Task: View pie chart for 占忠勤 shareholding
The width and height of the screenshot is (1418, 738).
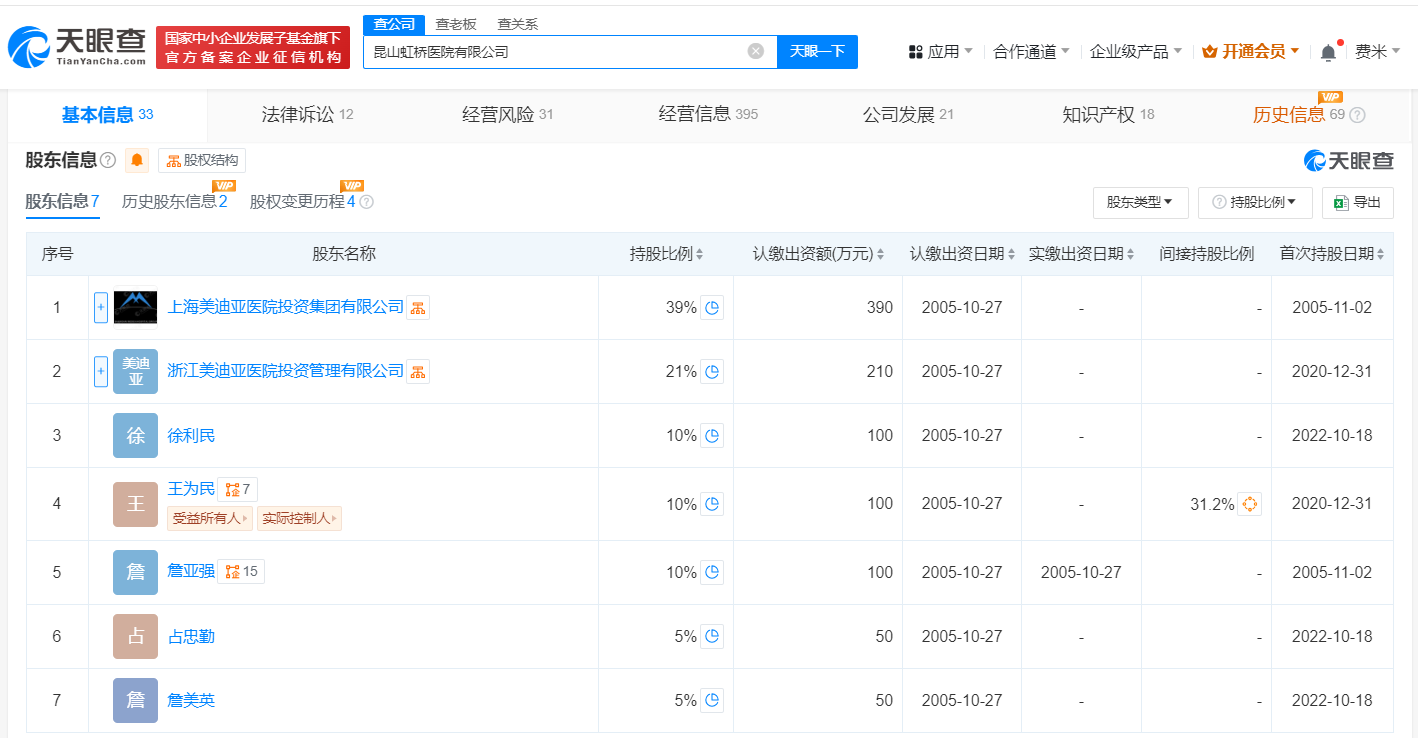Action: click(x=712, y=636)
